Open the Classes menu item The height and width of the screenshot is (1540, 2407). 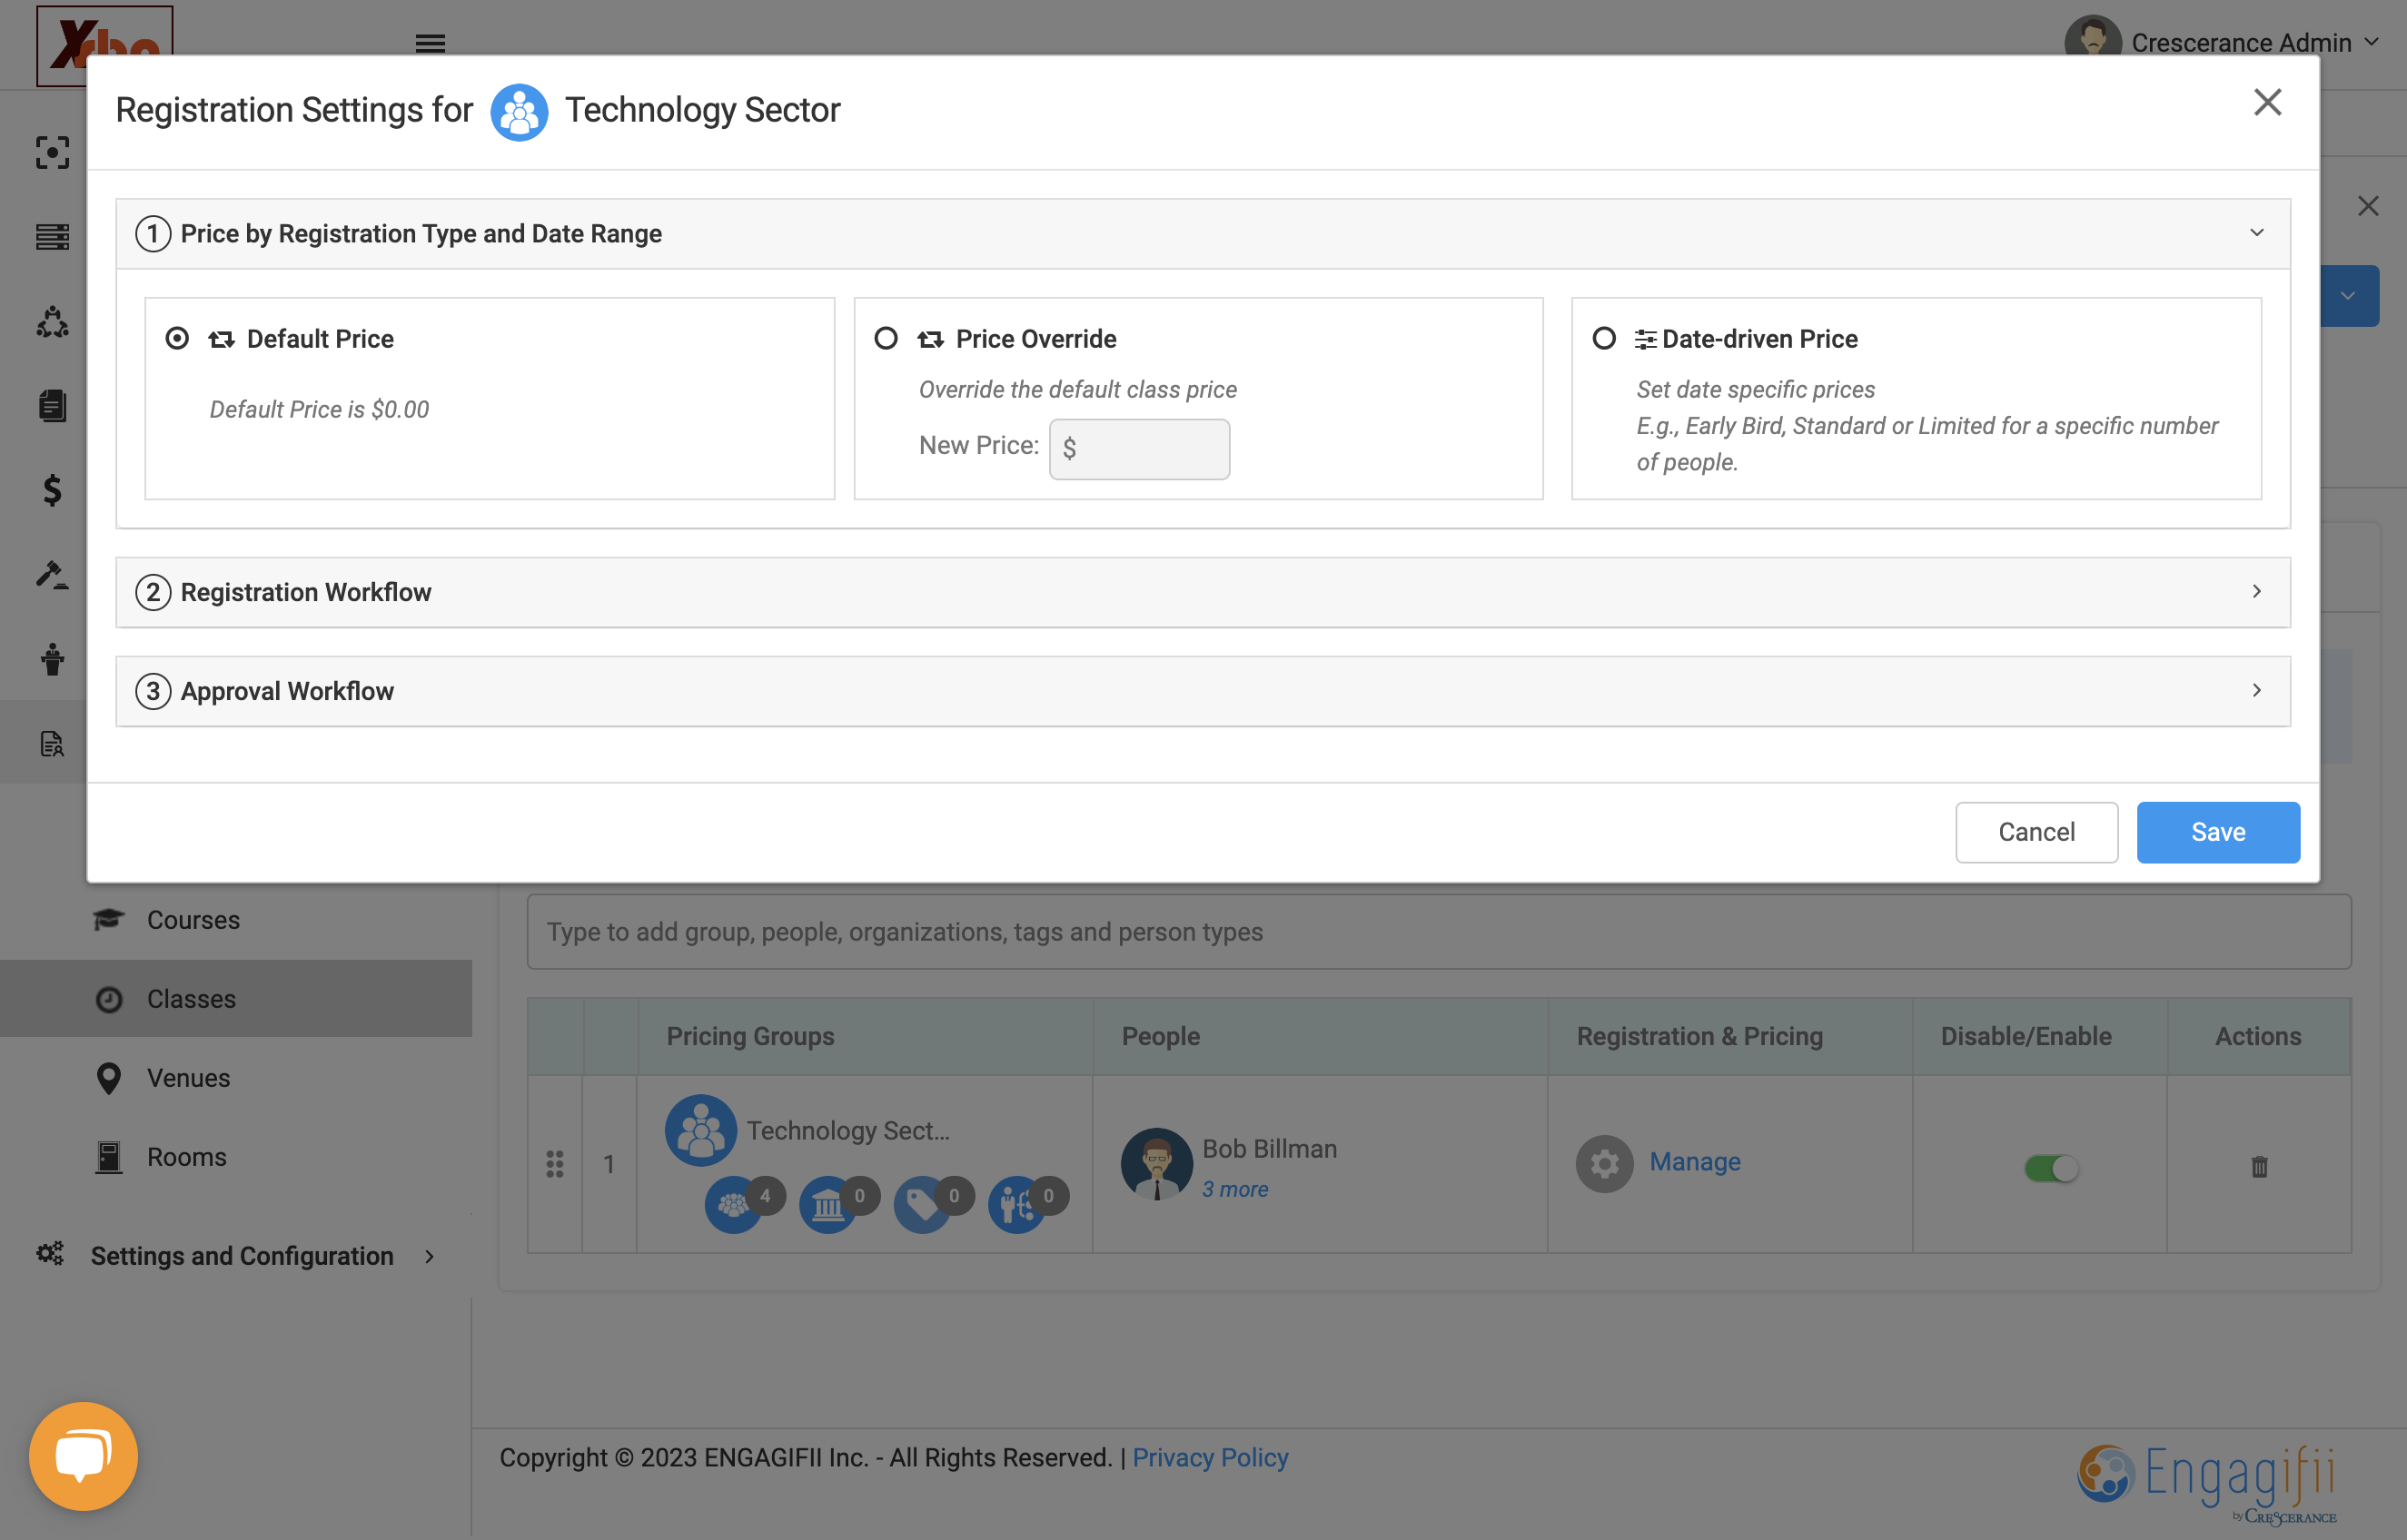[236, 998]
